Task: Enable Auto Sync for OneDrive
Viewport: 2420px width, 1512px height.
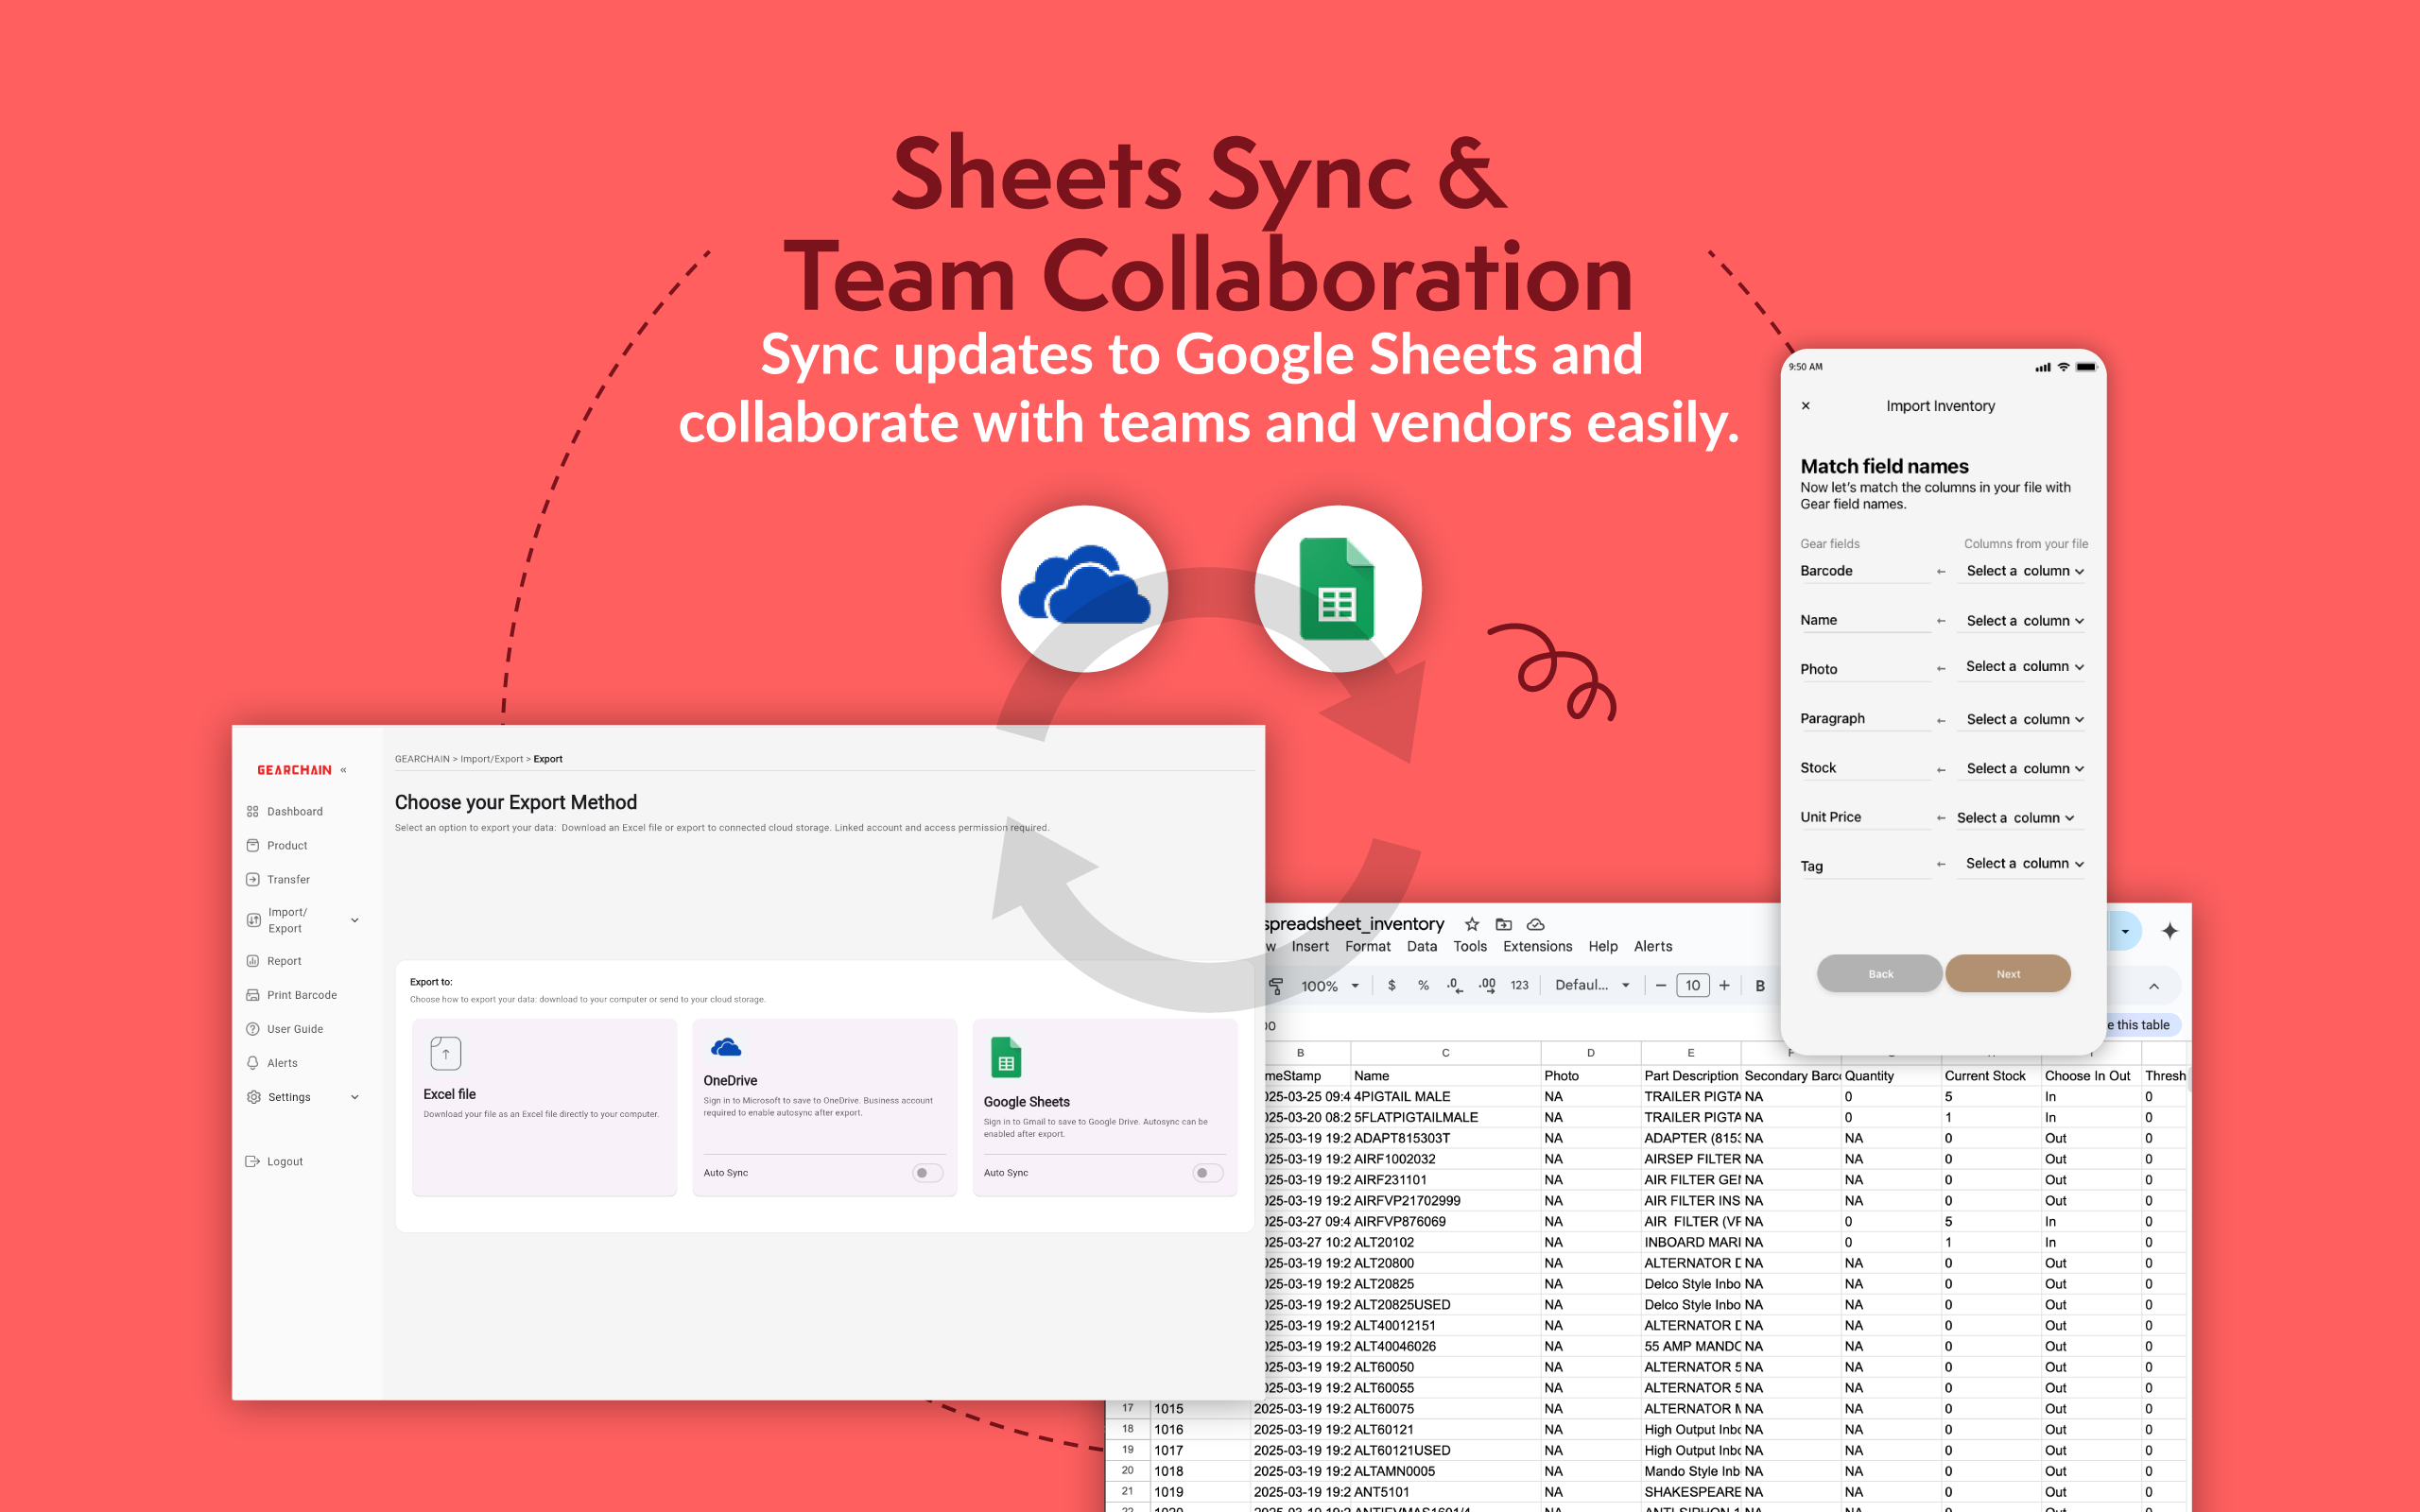Action: tap(927, 1173)
